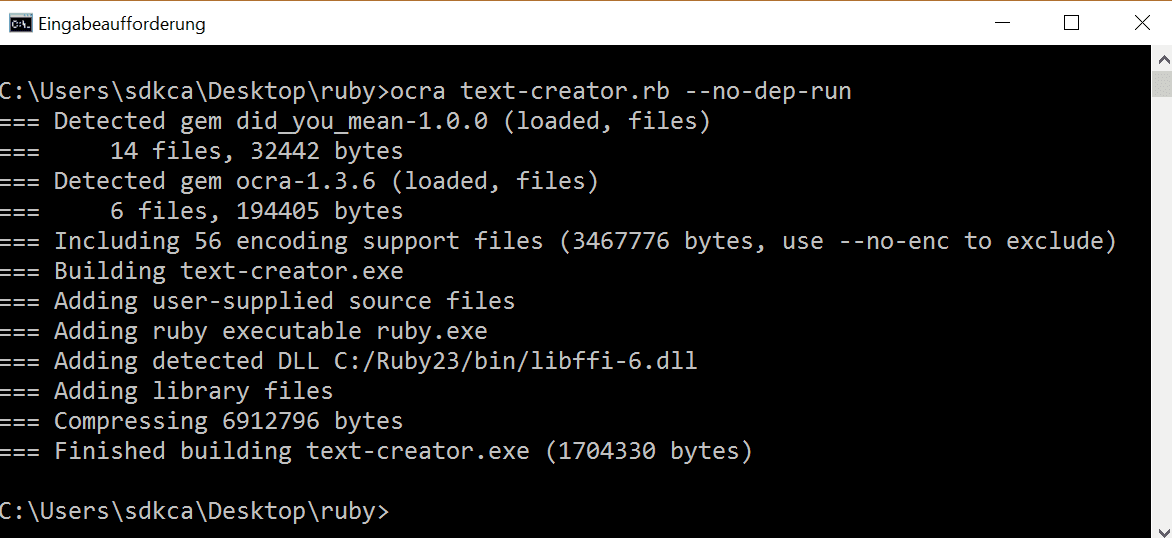Click the scrollbar track below the thumb

(x=1162, y=314)
